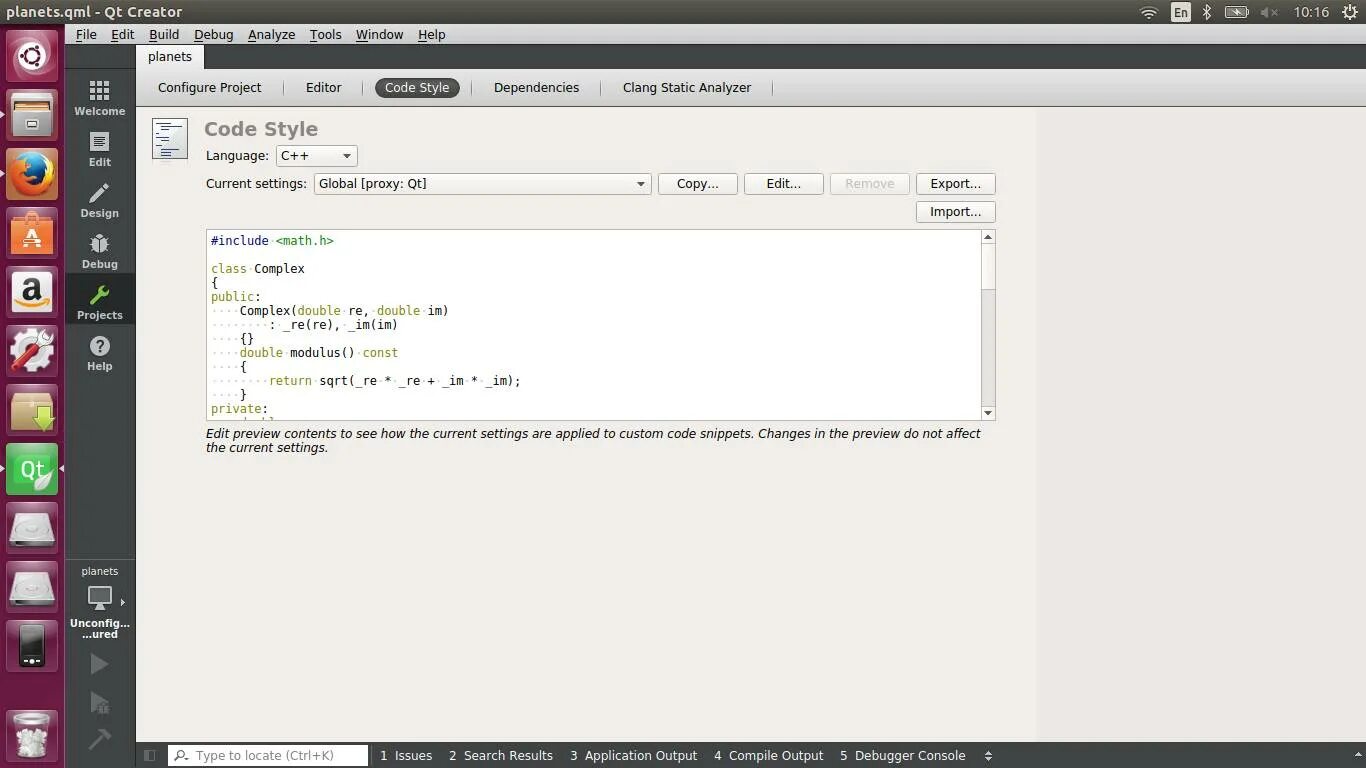The image size is (1366, 768).
Task: Open the clock showing 10:16
Action: coord(1311,12)
